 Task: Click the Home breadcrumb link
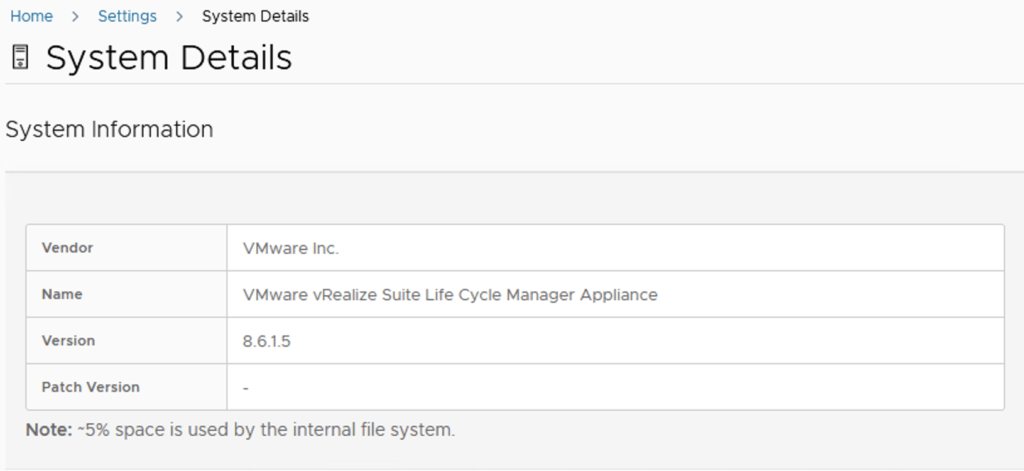pos(31,16)
